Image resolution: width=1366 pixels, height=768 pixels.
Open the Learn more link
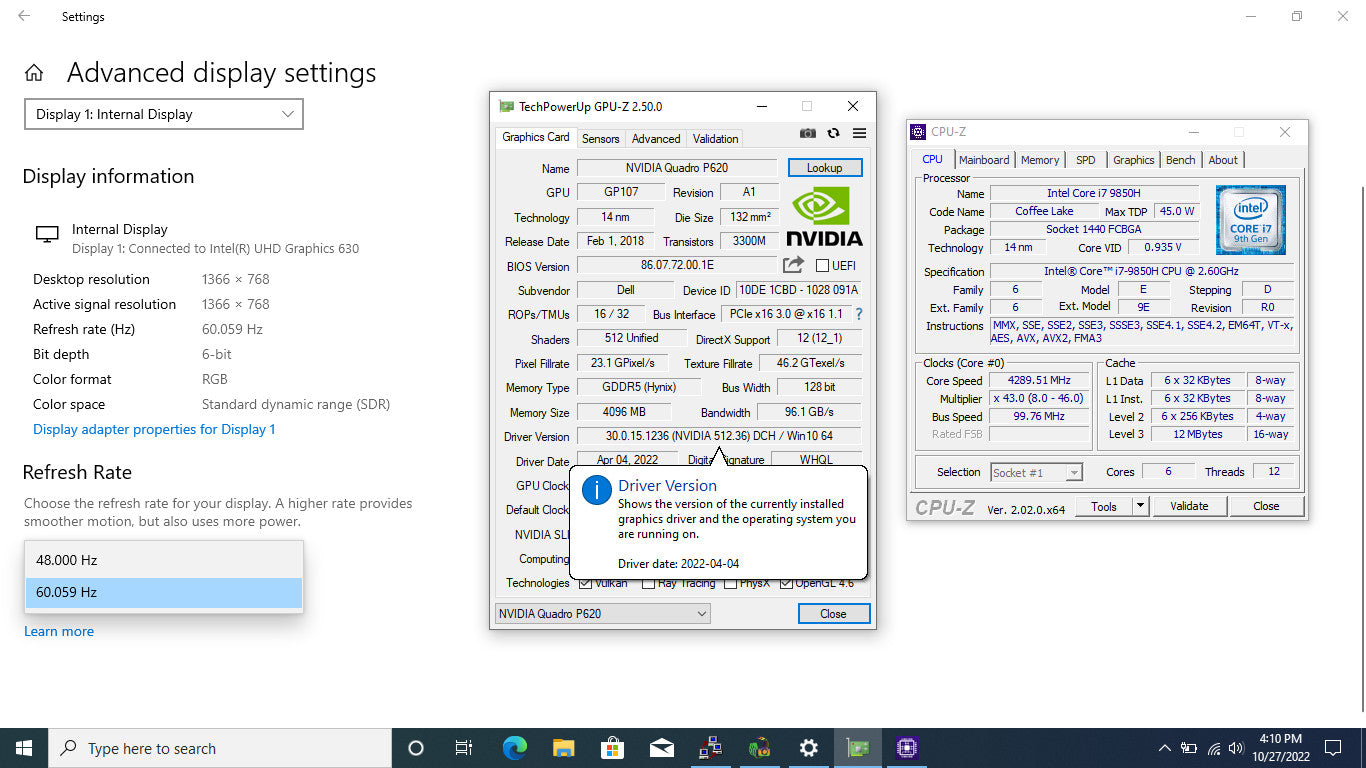pos(59,631)
